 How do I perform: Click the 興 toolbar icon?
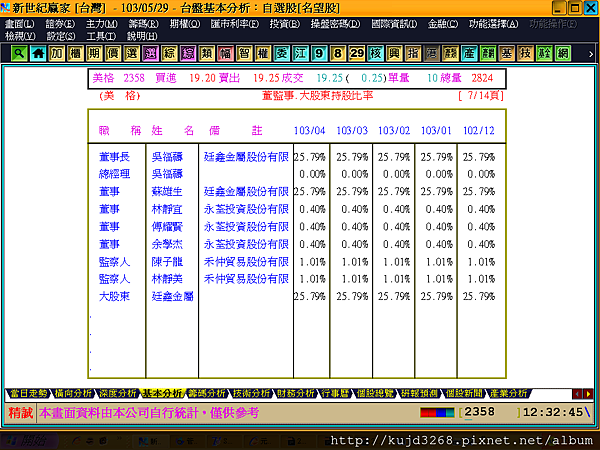394,53
